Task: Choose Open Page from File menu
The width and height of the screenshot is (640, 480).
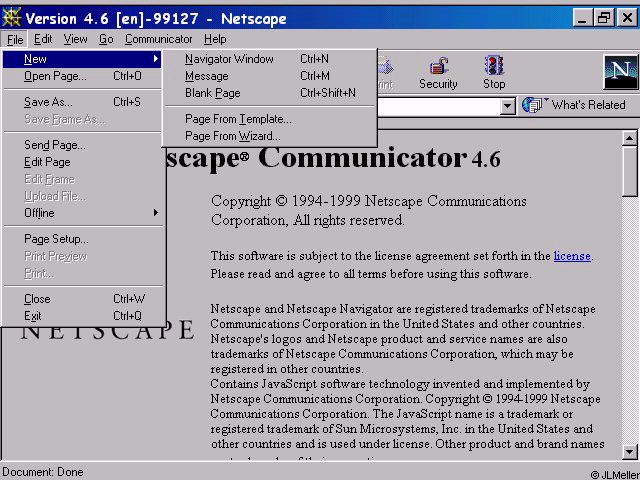Action: tap(83, 76)
